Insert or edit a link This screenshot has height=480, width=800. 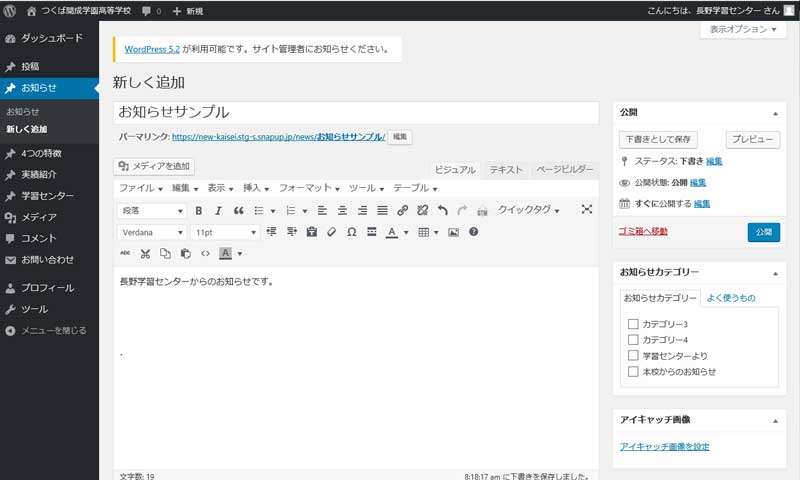click(x=403, y=210)
